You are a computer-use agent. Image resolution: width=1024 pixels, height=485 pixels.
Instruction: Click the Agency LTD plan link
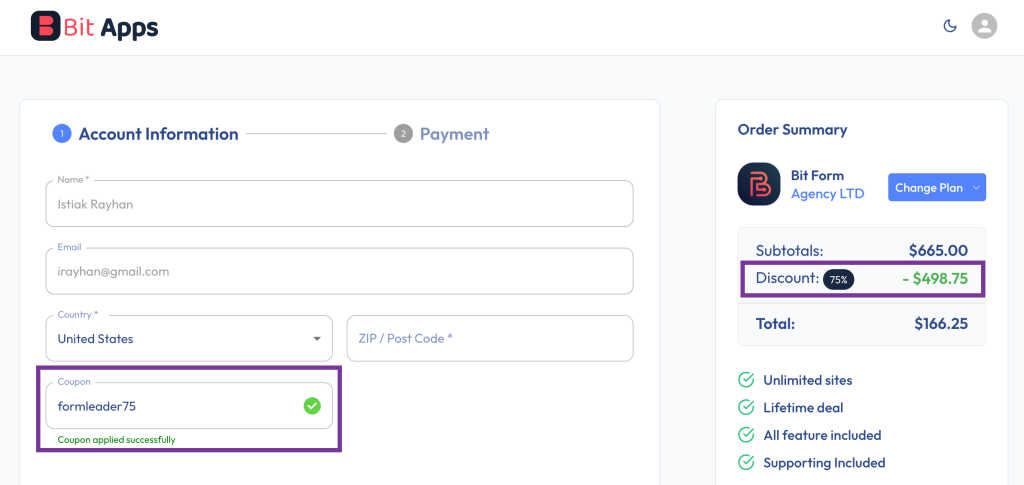(x=827, y=194)
